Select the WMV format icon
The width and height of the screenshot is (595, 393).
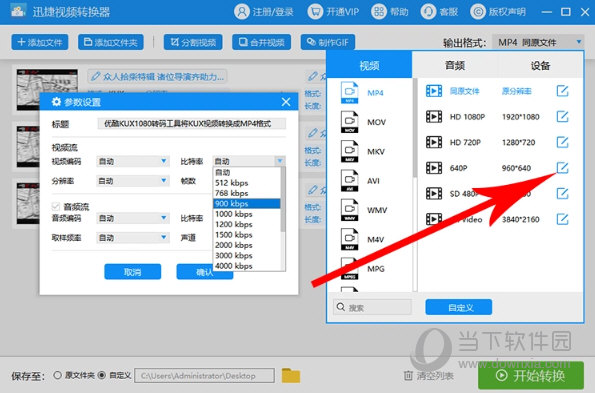pyautogui.click(x=349, y=210)
